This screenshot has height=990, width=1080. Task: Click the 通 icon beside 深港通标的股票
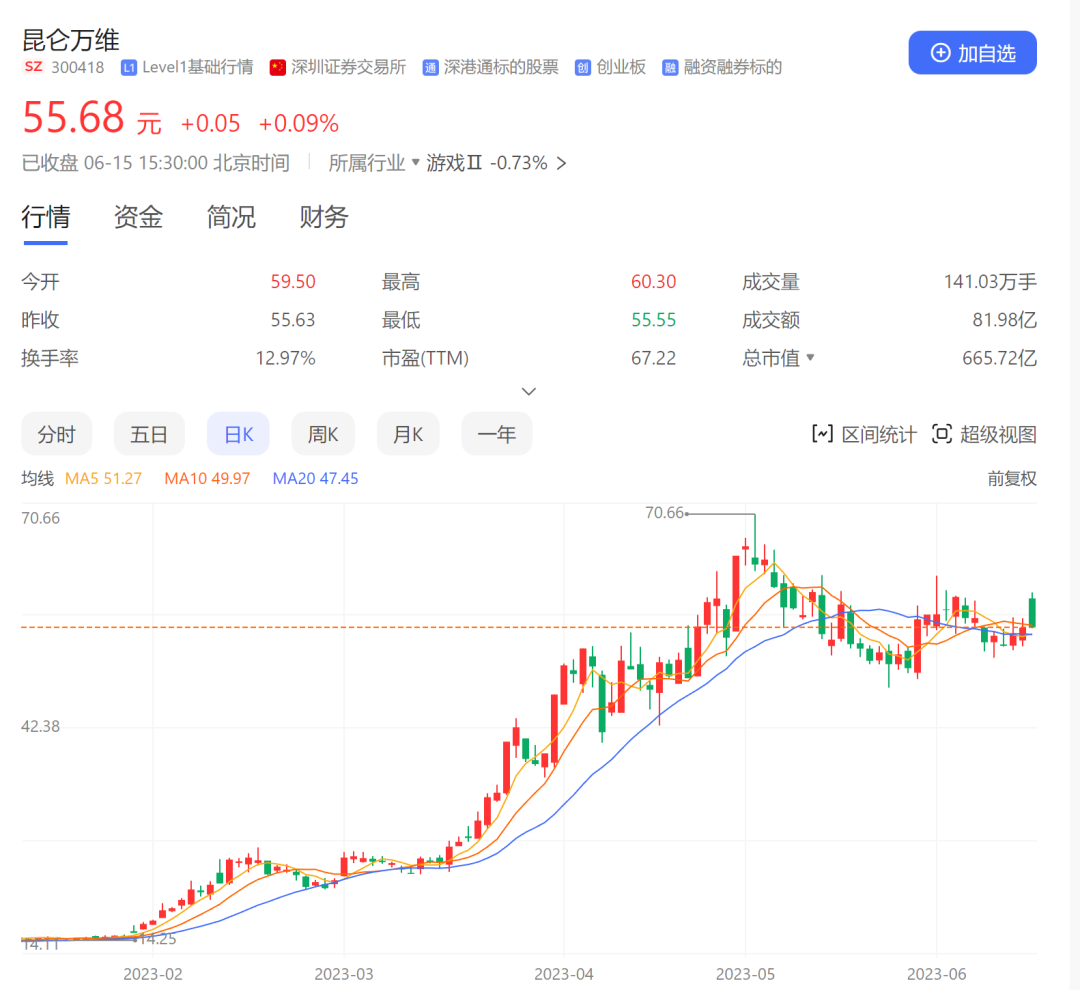click(430, 68)
